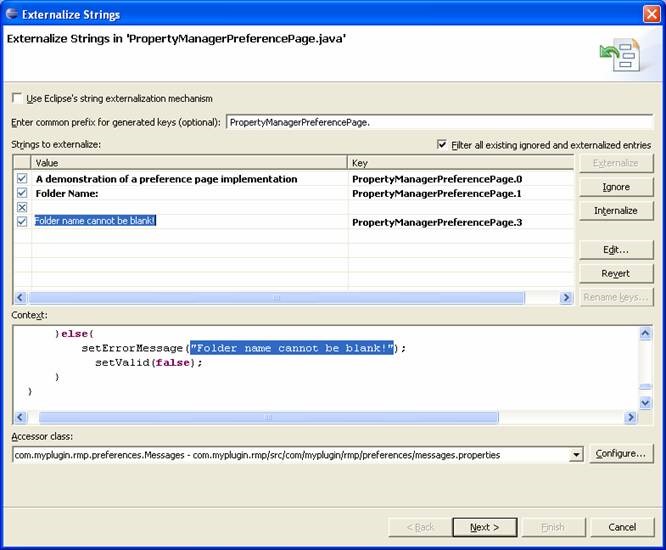The width and height of the screenshot is (666, 550).
Task: Click the Internalize button
Action: tap(616, 211)
